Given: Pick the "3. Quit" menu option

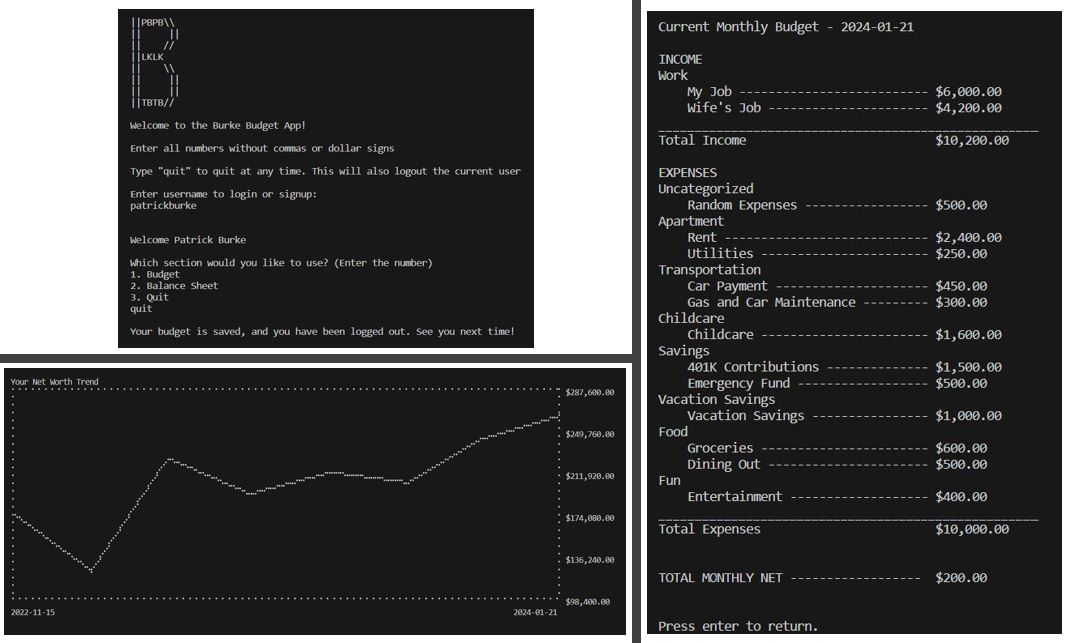Looking at the screenshot, I should click(149, 297).
